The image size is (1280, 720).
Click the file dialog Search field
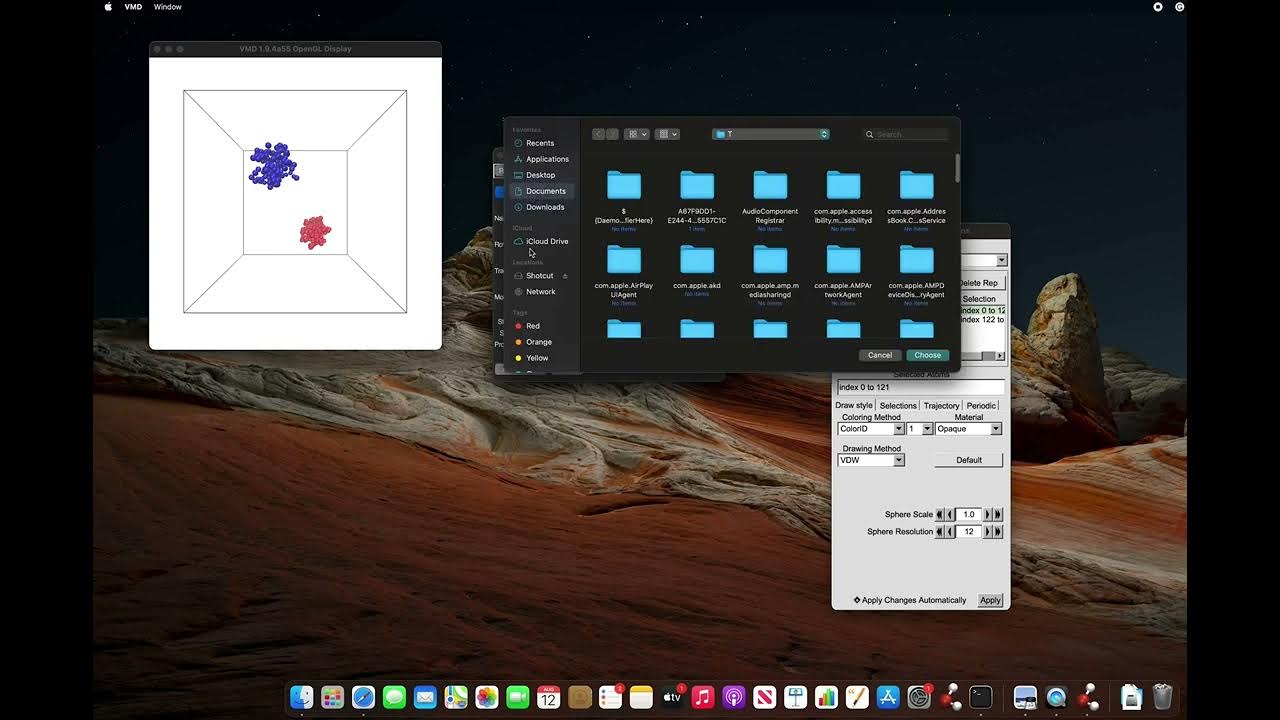[906, 134]
